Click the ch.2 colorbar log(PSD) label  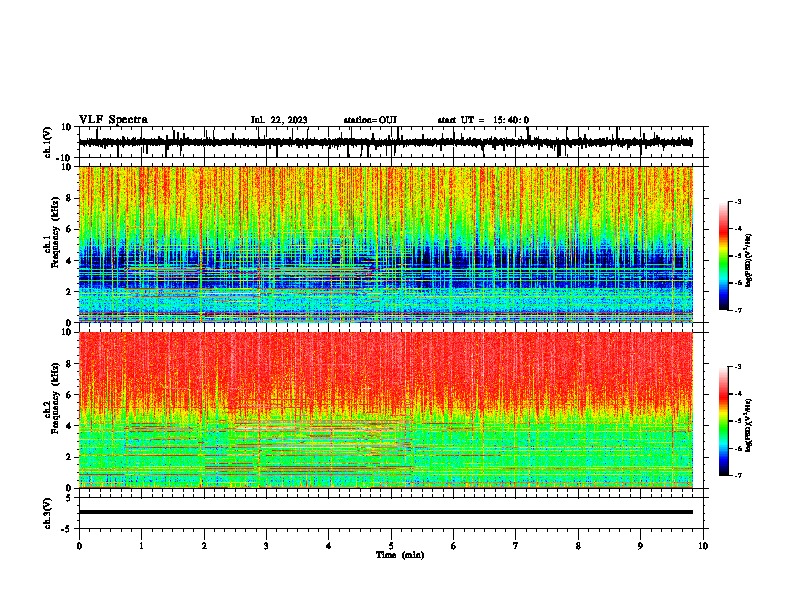(x=749, y=426)
